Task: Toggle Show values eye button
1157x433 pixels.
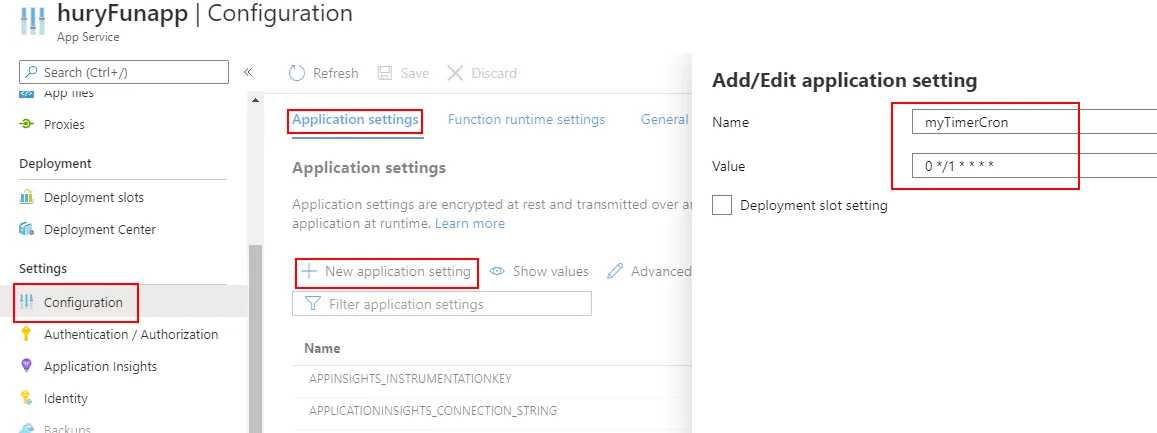Action: point(540,271)
